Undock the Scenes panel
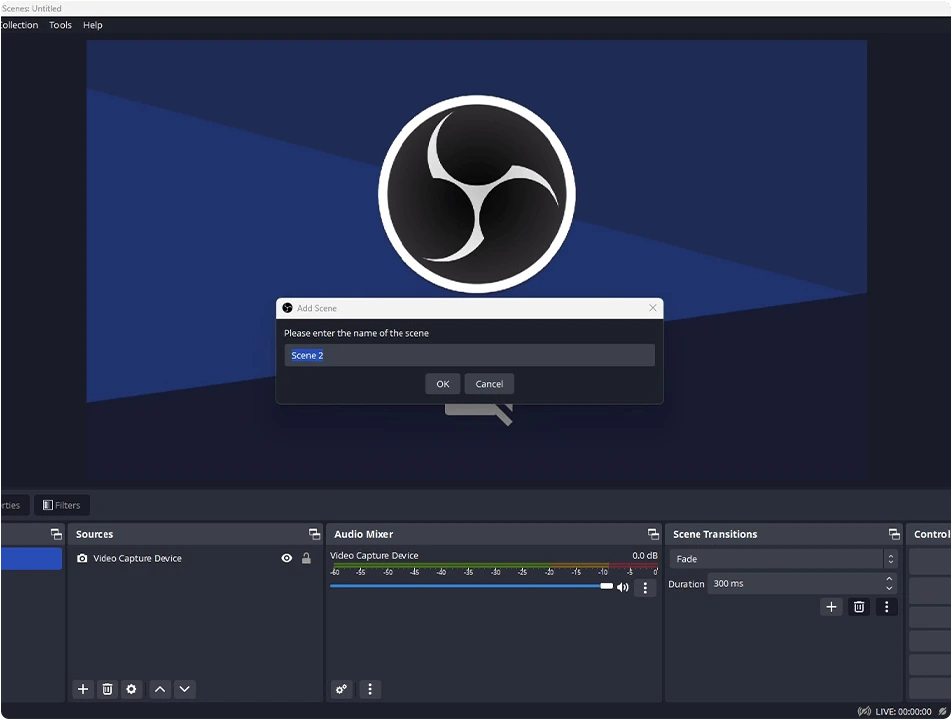Screen dimensions: 952x720 click(56, 534)
